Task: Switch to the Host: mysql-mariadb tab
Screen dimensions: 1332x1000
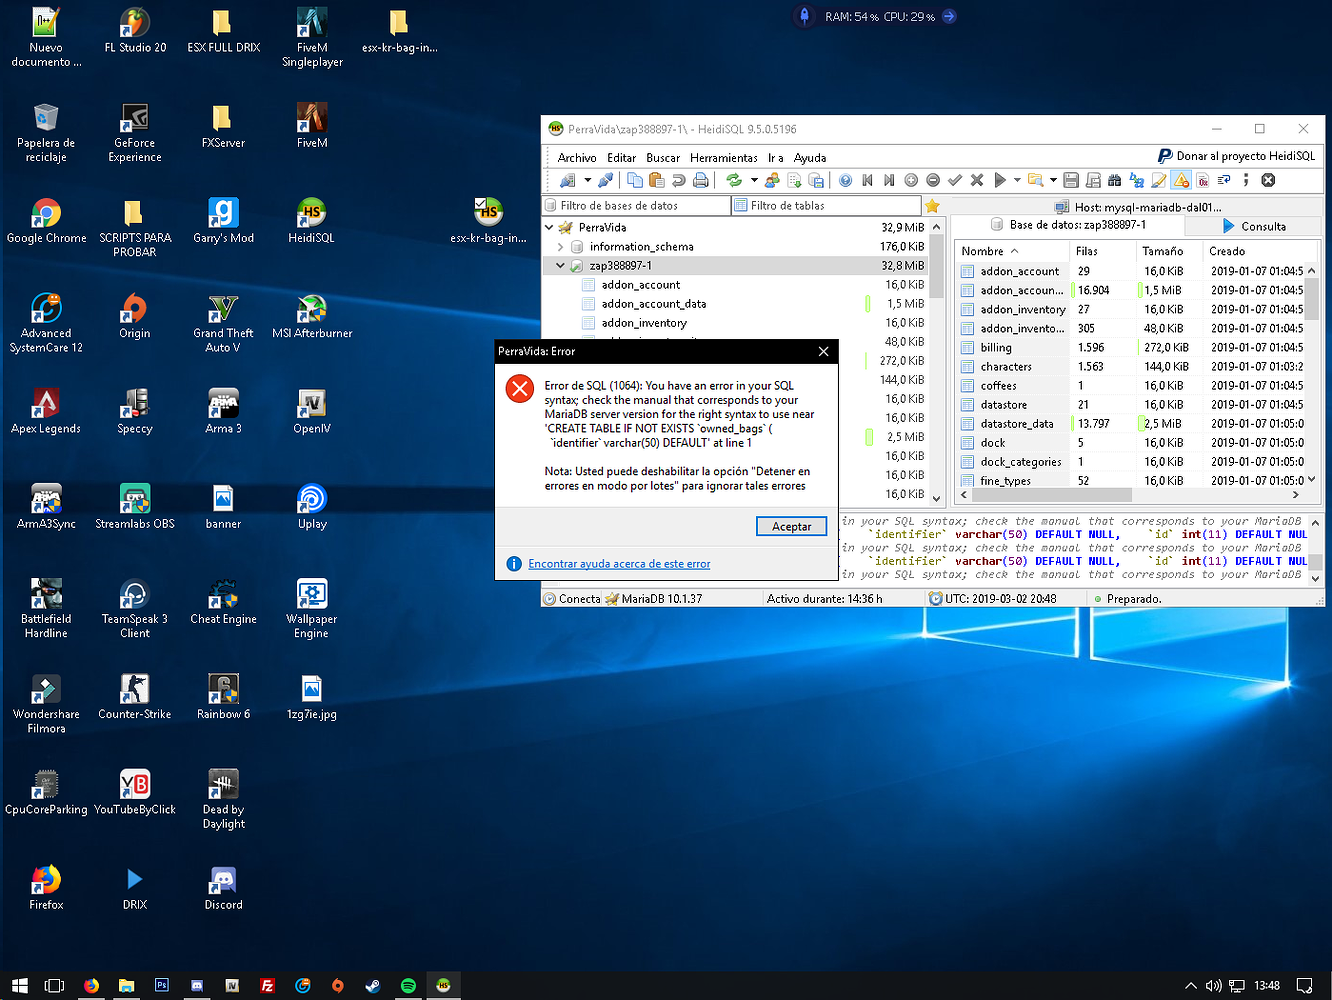Action: [x=1138, y=207]
